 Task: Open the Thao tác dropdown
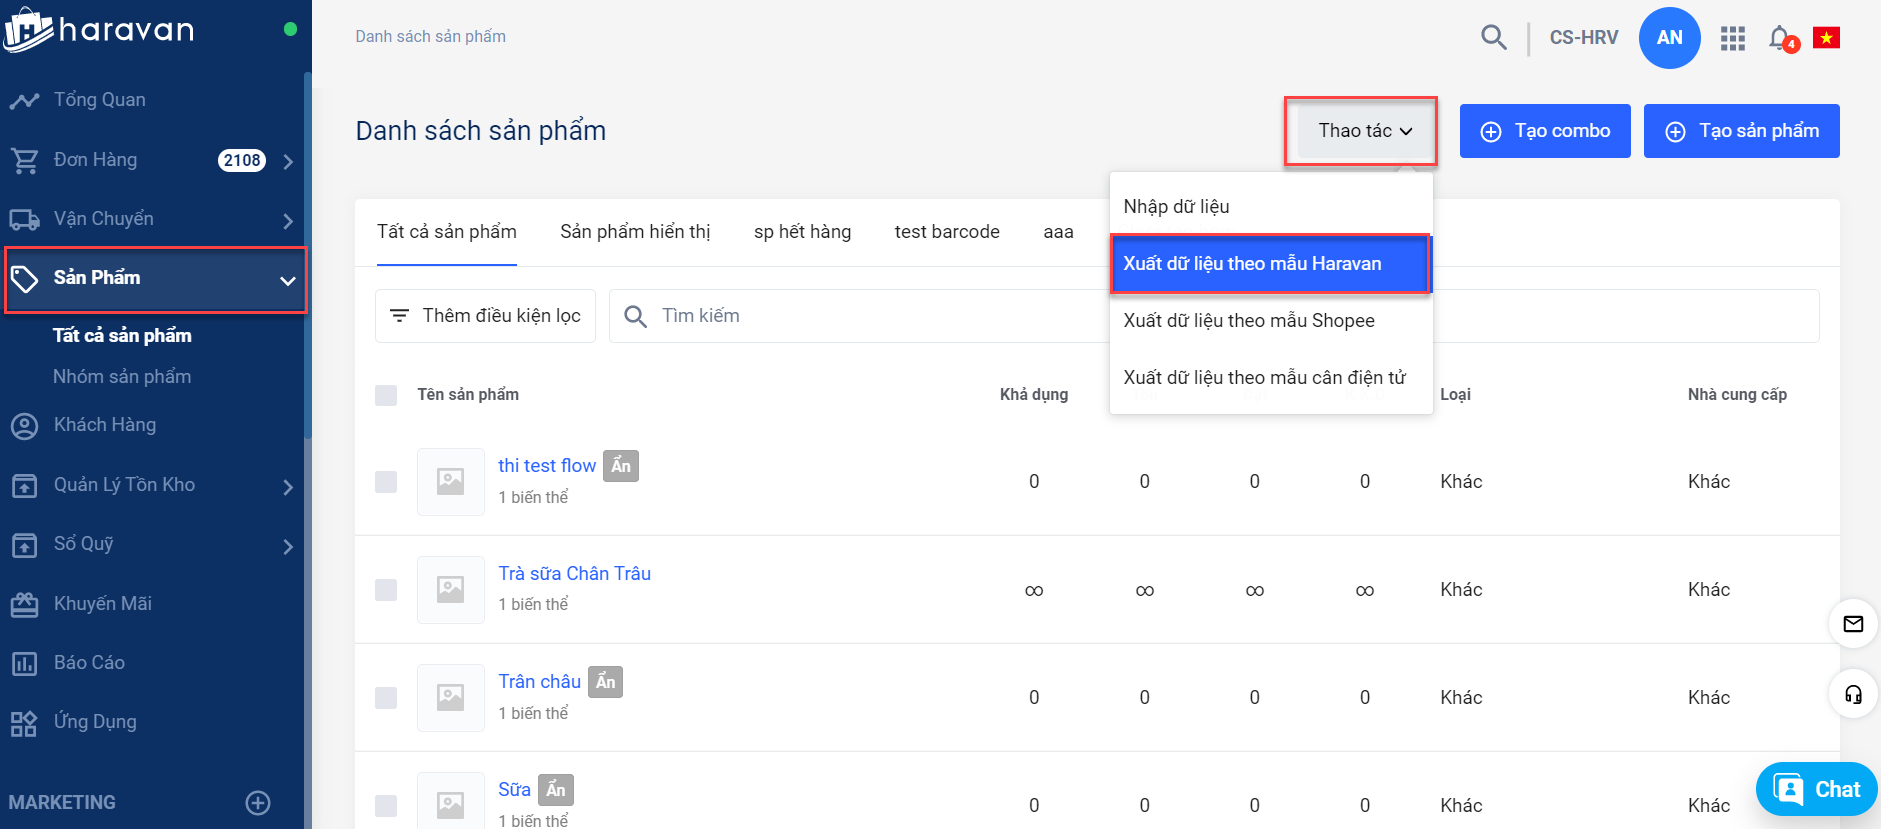1364,131
